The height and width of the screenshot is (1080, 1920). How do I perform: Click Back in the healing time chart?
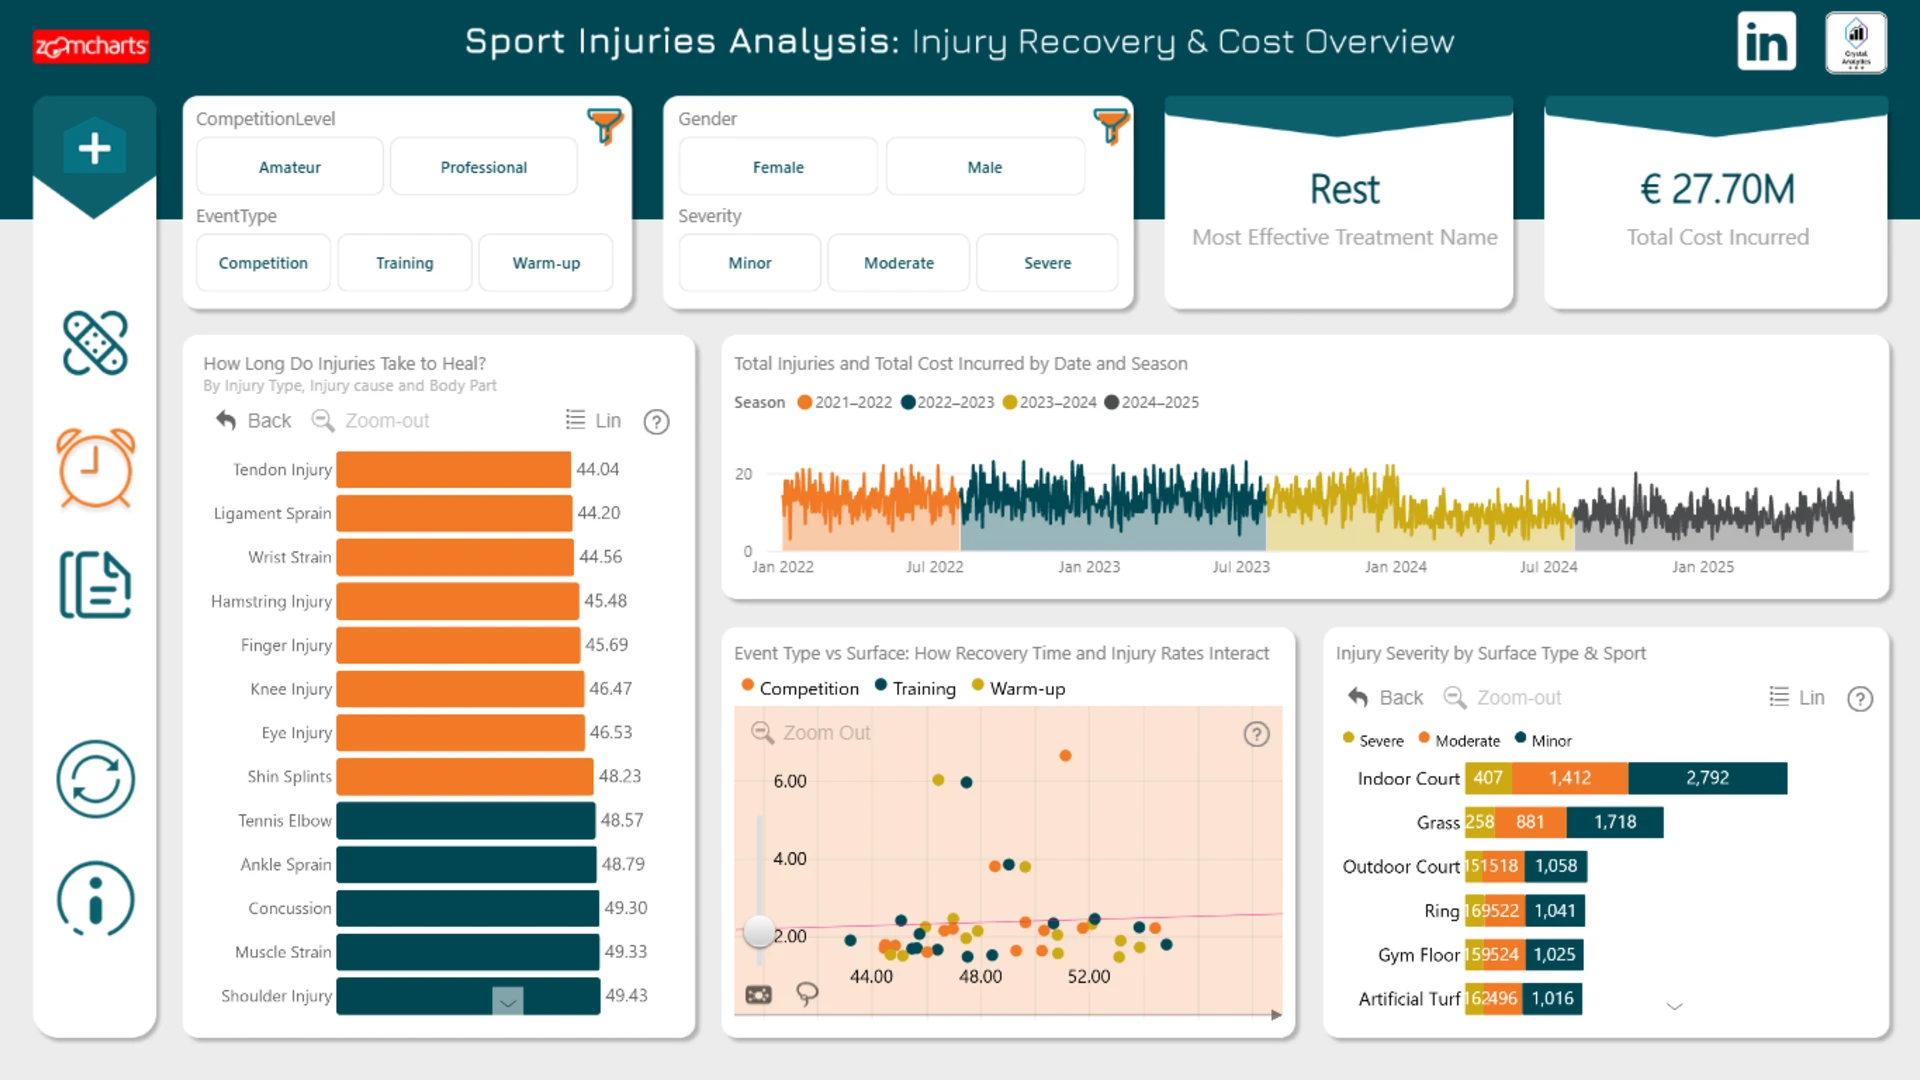pos(254,421)
